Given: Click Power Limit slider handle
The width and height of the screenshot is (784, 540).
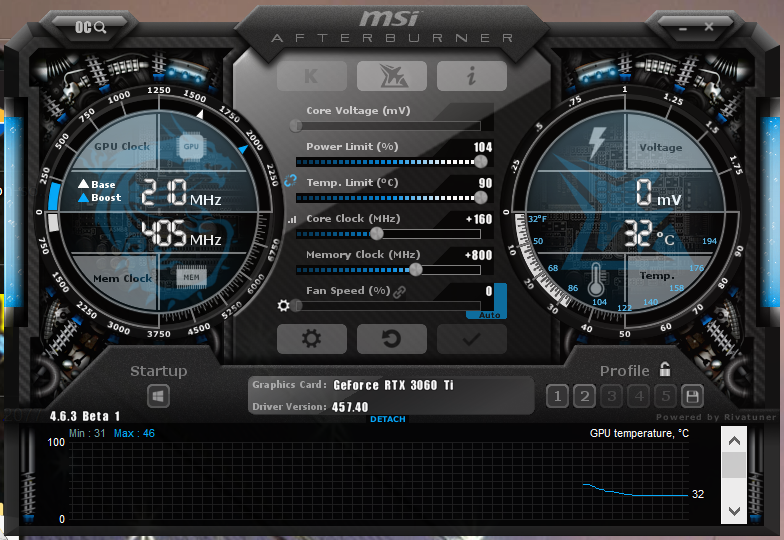Looking at the screenshot, I should [480, 162].
